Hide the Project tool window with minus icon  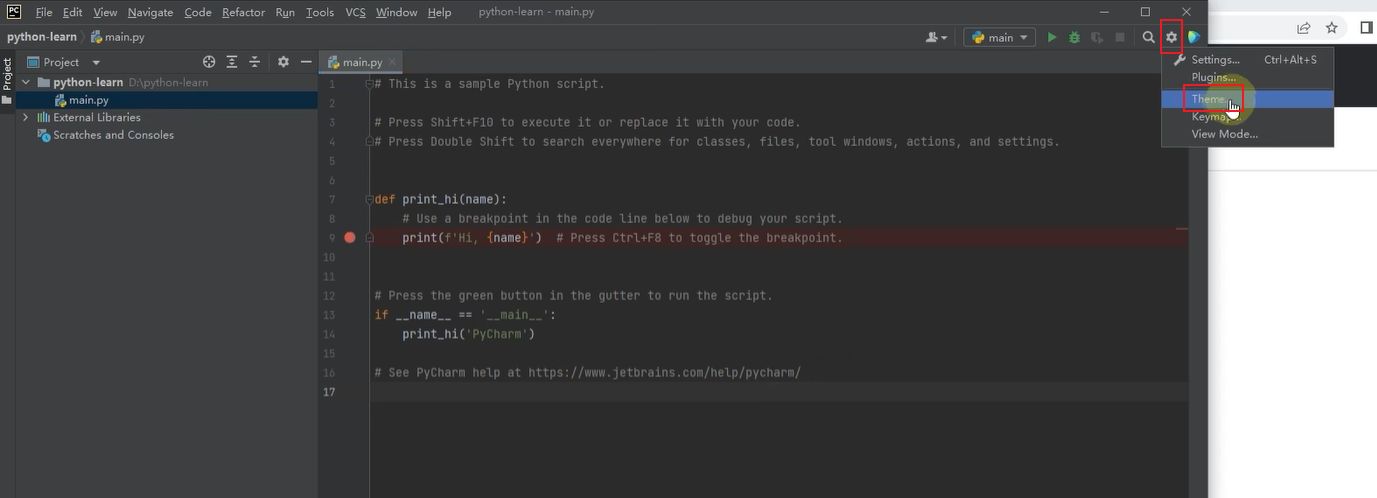306,62
